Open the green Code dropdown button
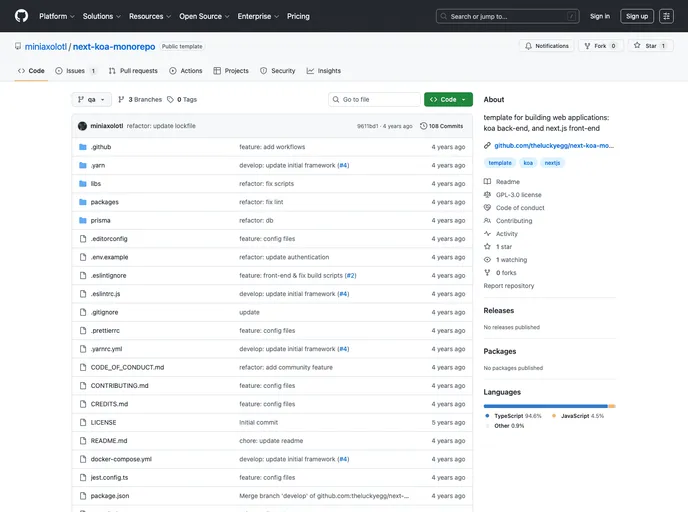This screenshot has width=688, height=512. 448,99
